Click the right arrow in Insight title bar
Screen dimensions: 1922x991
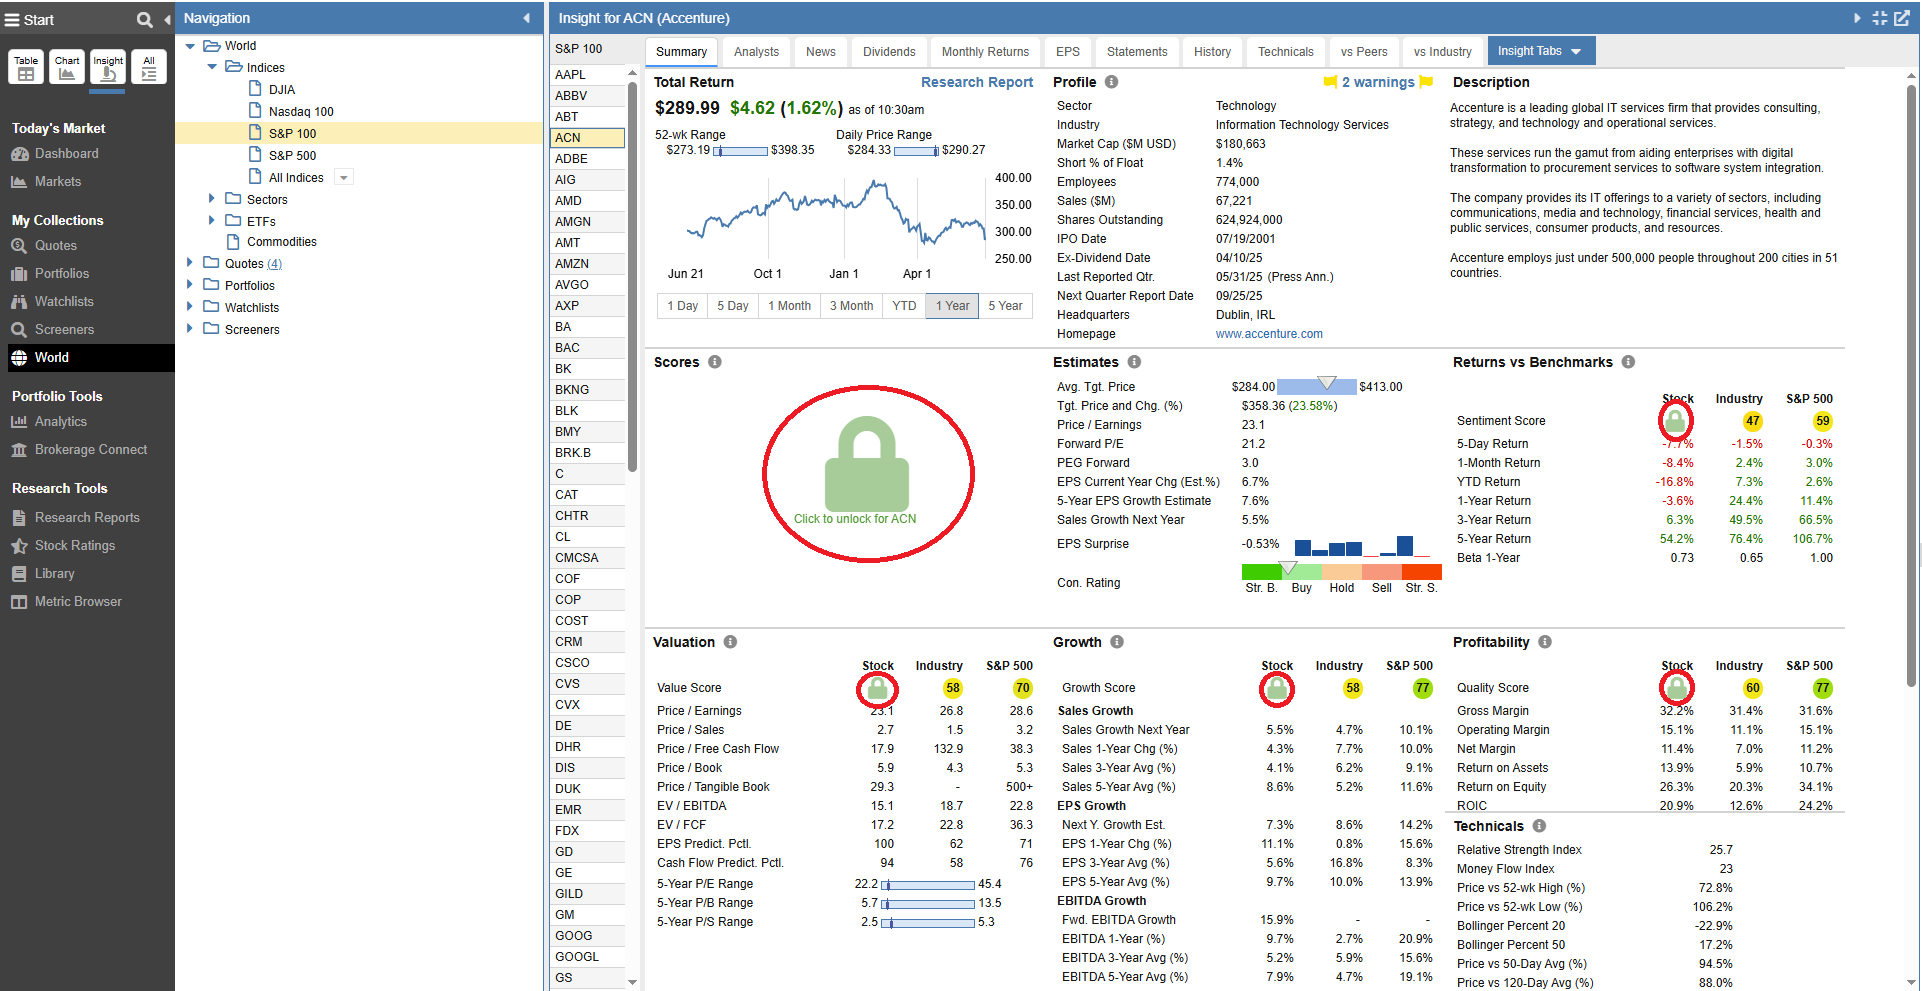[x=1857, y=18]
